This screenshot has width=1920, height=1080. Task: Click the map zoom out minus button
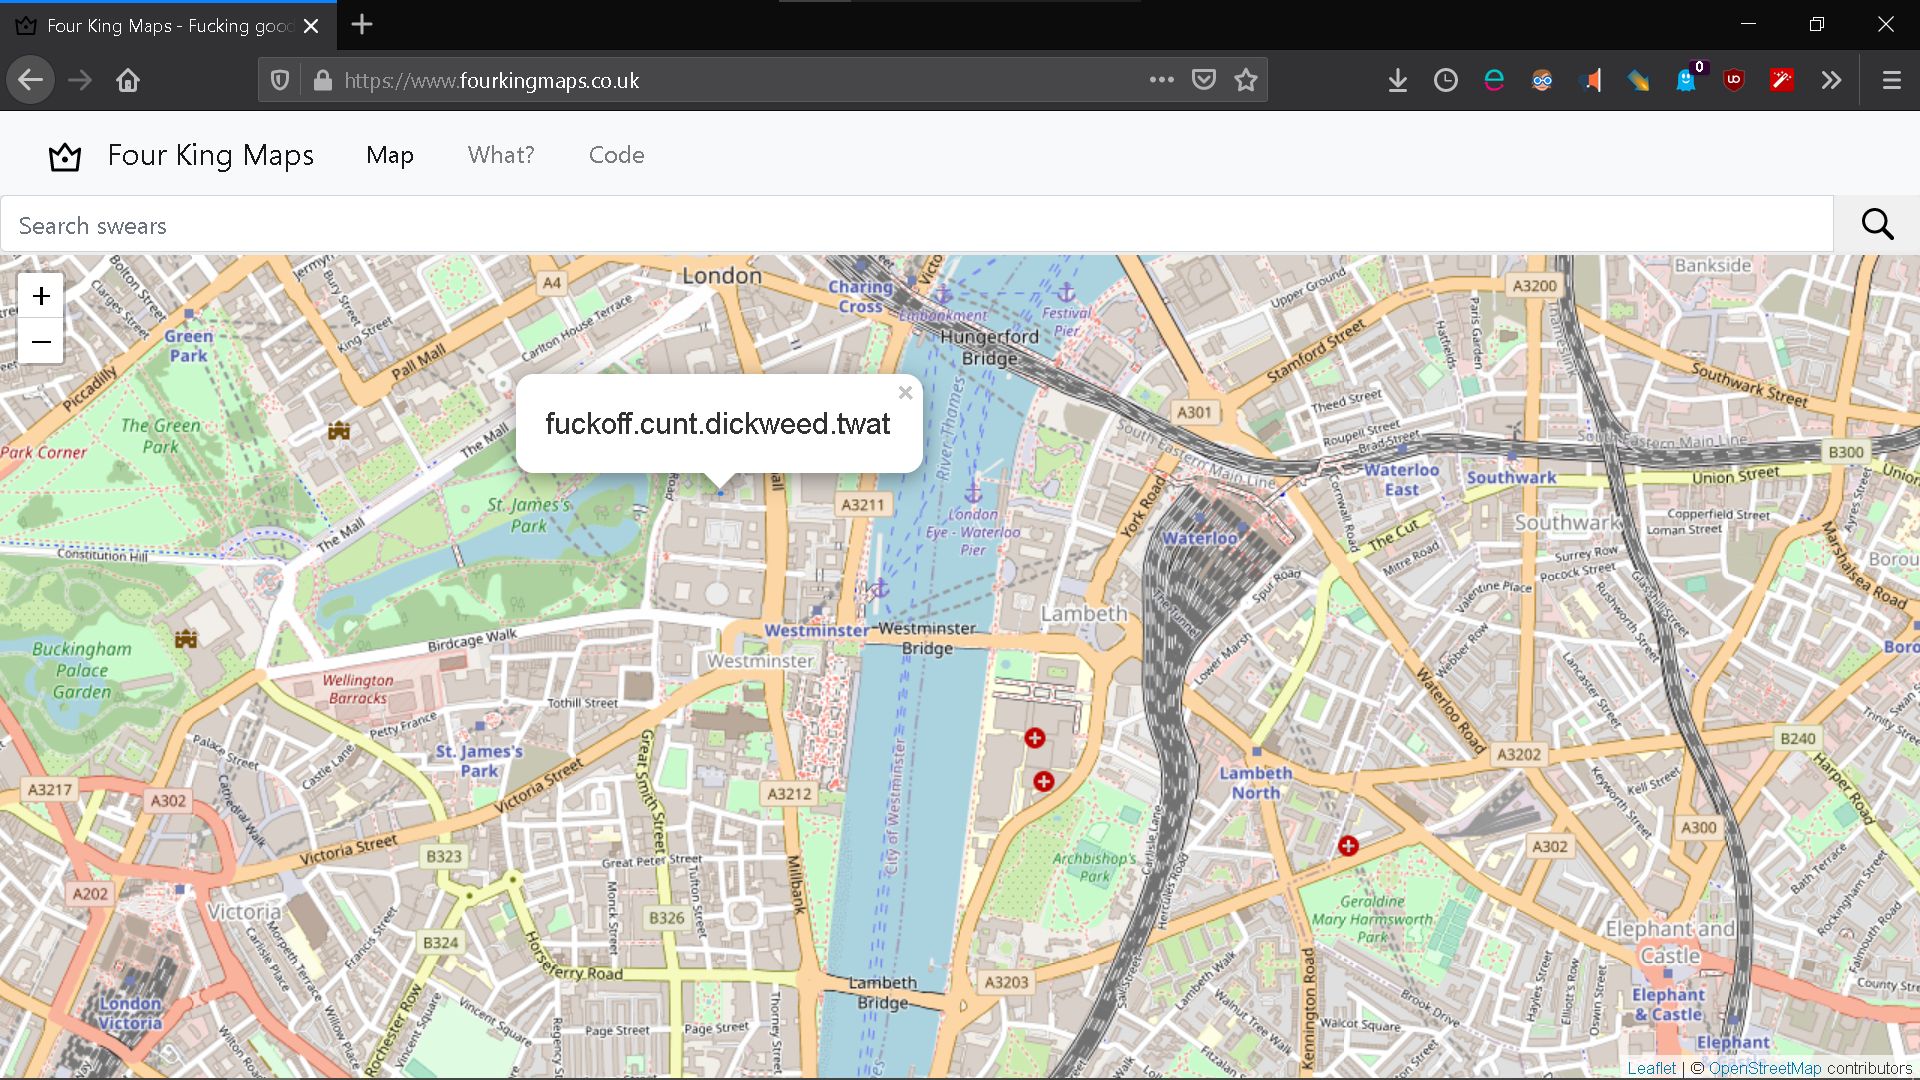click(41, 342)
